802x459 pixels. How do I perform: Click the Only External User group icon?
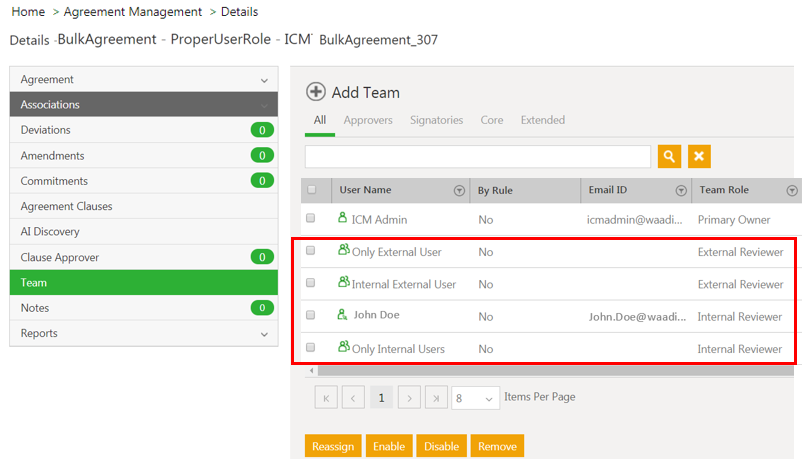point(344,251)
